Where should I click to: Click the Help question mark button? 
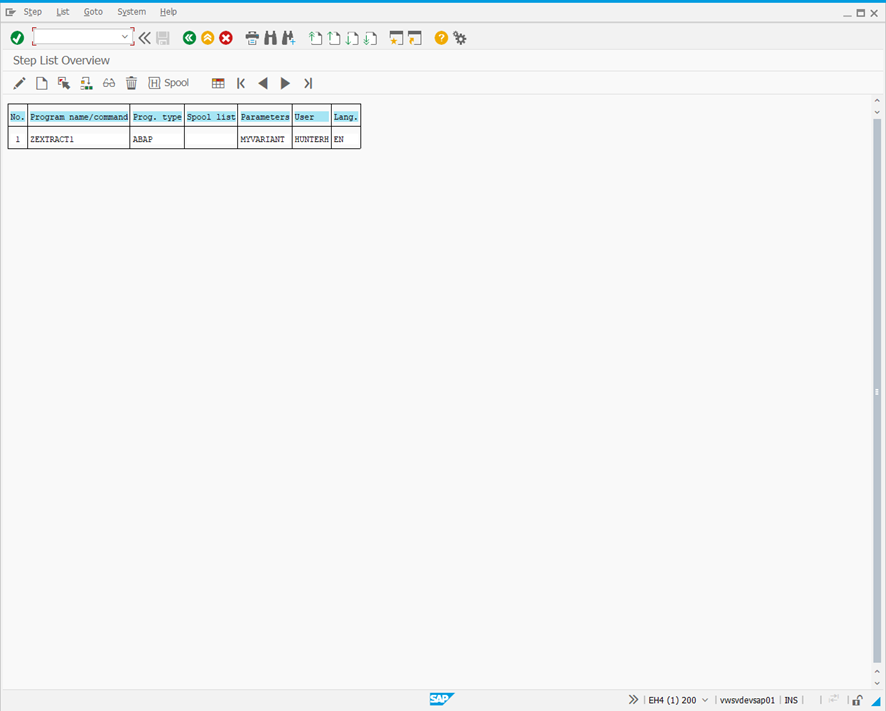(x=439, y=37)
